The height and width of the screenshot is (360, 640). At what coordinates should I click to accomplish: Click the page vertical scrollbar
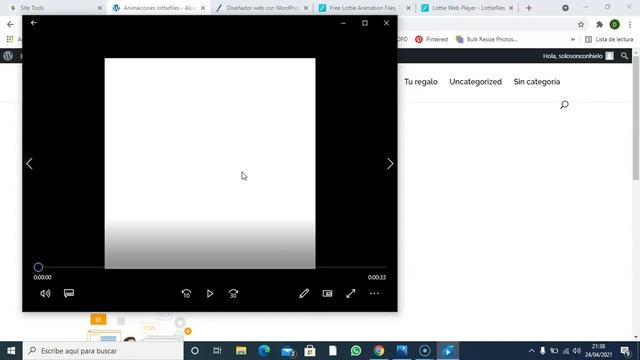click(636, 118)
